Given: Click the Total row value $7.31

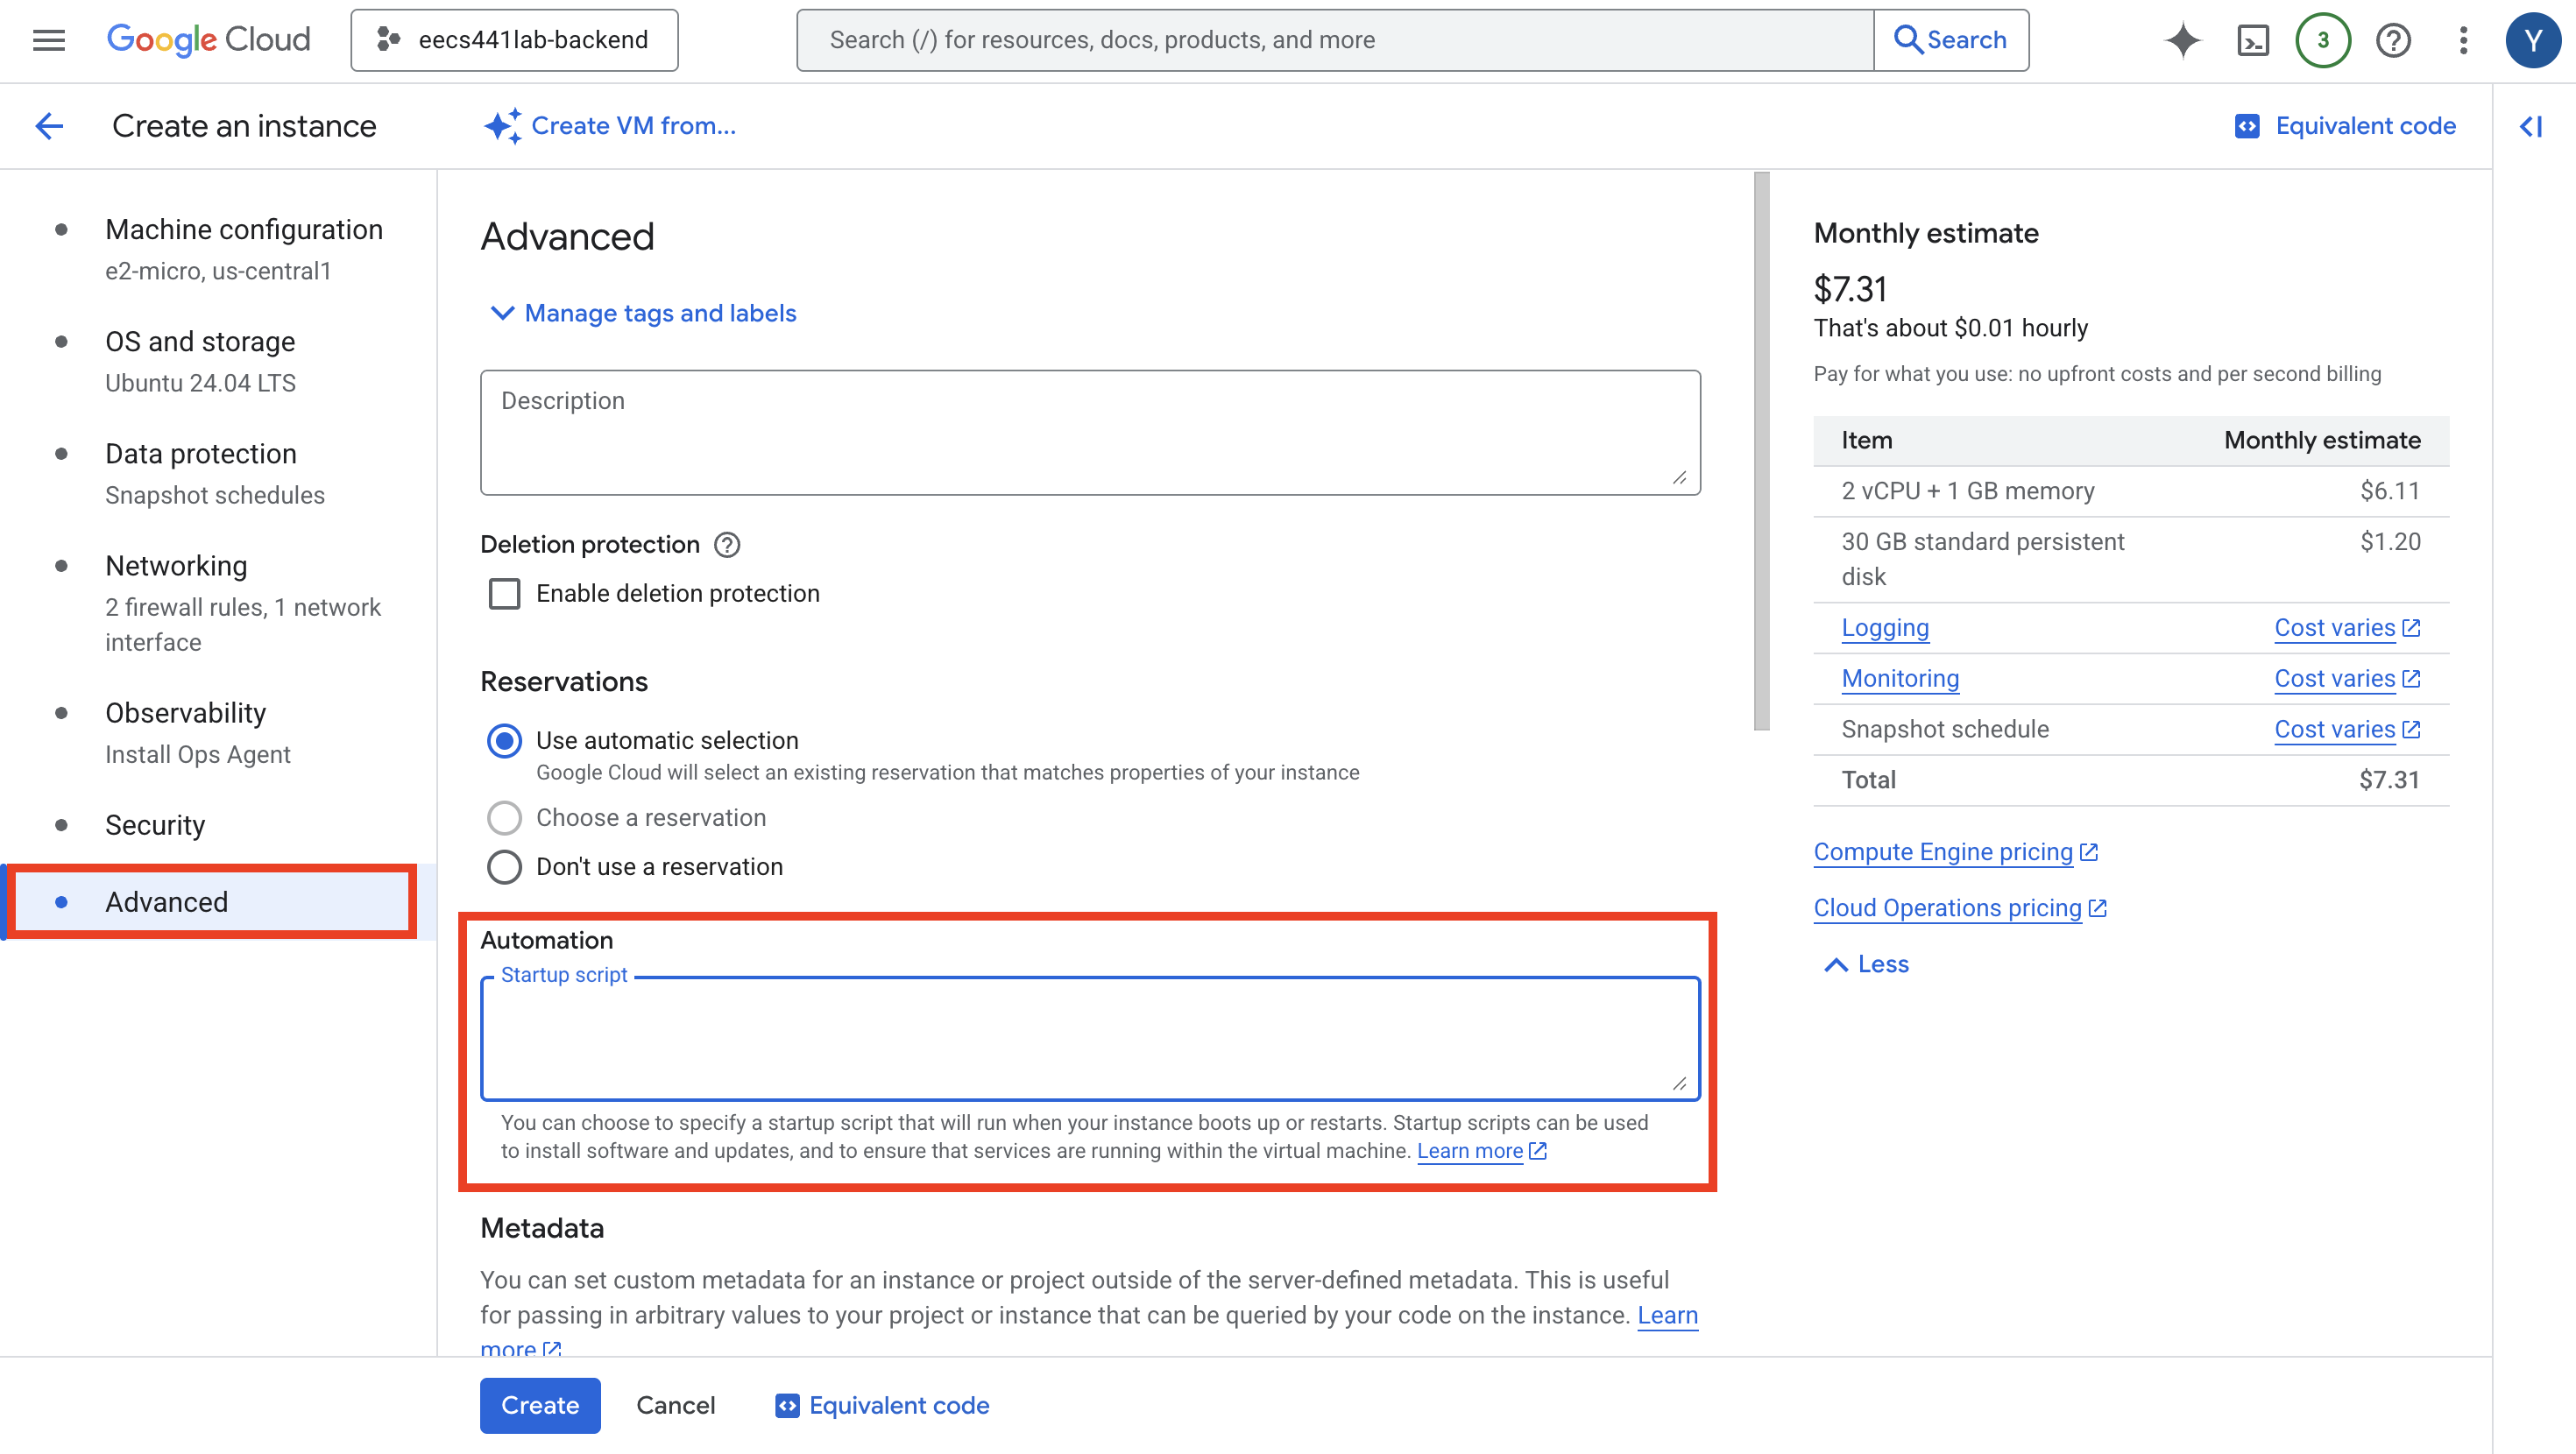Looking at the screenshot, I should (2389, 780).
